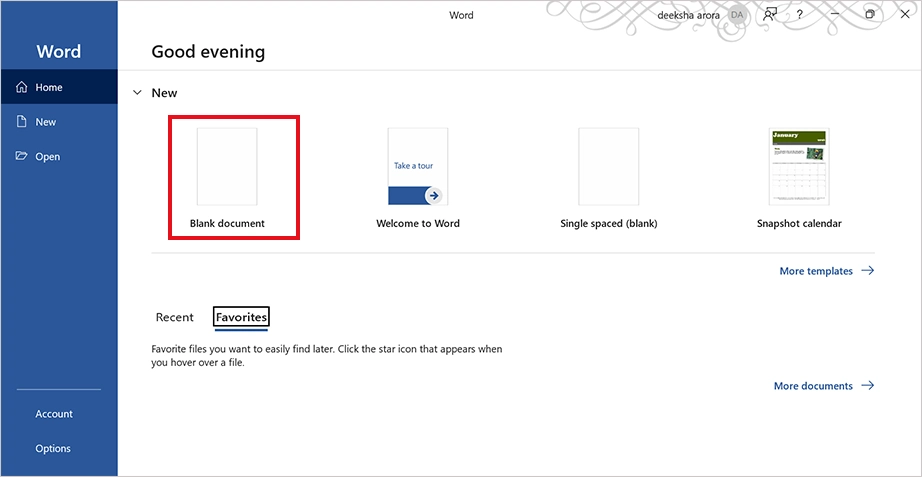Follow the More documents link
Screen dimensions: 922x477
pos(824,386)
